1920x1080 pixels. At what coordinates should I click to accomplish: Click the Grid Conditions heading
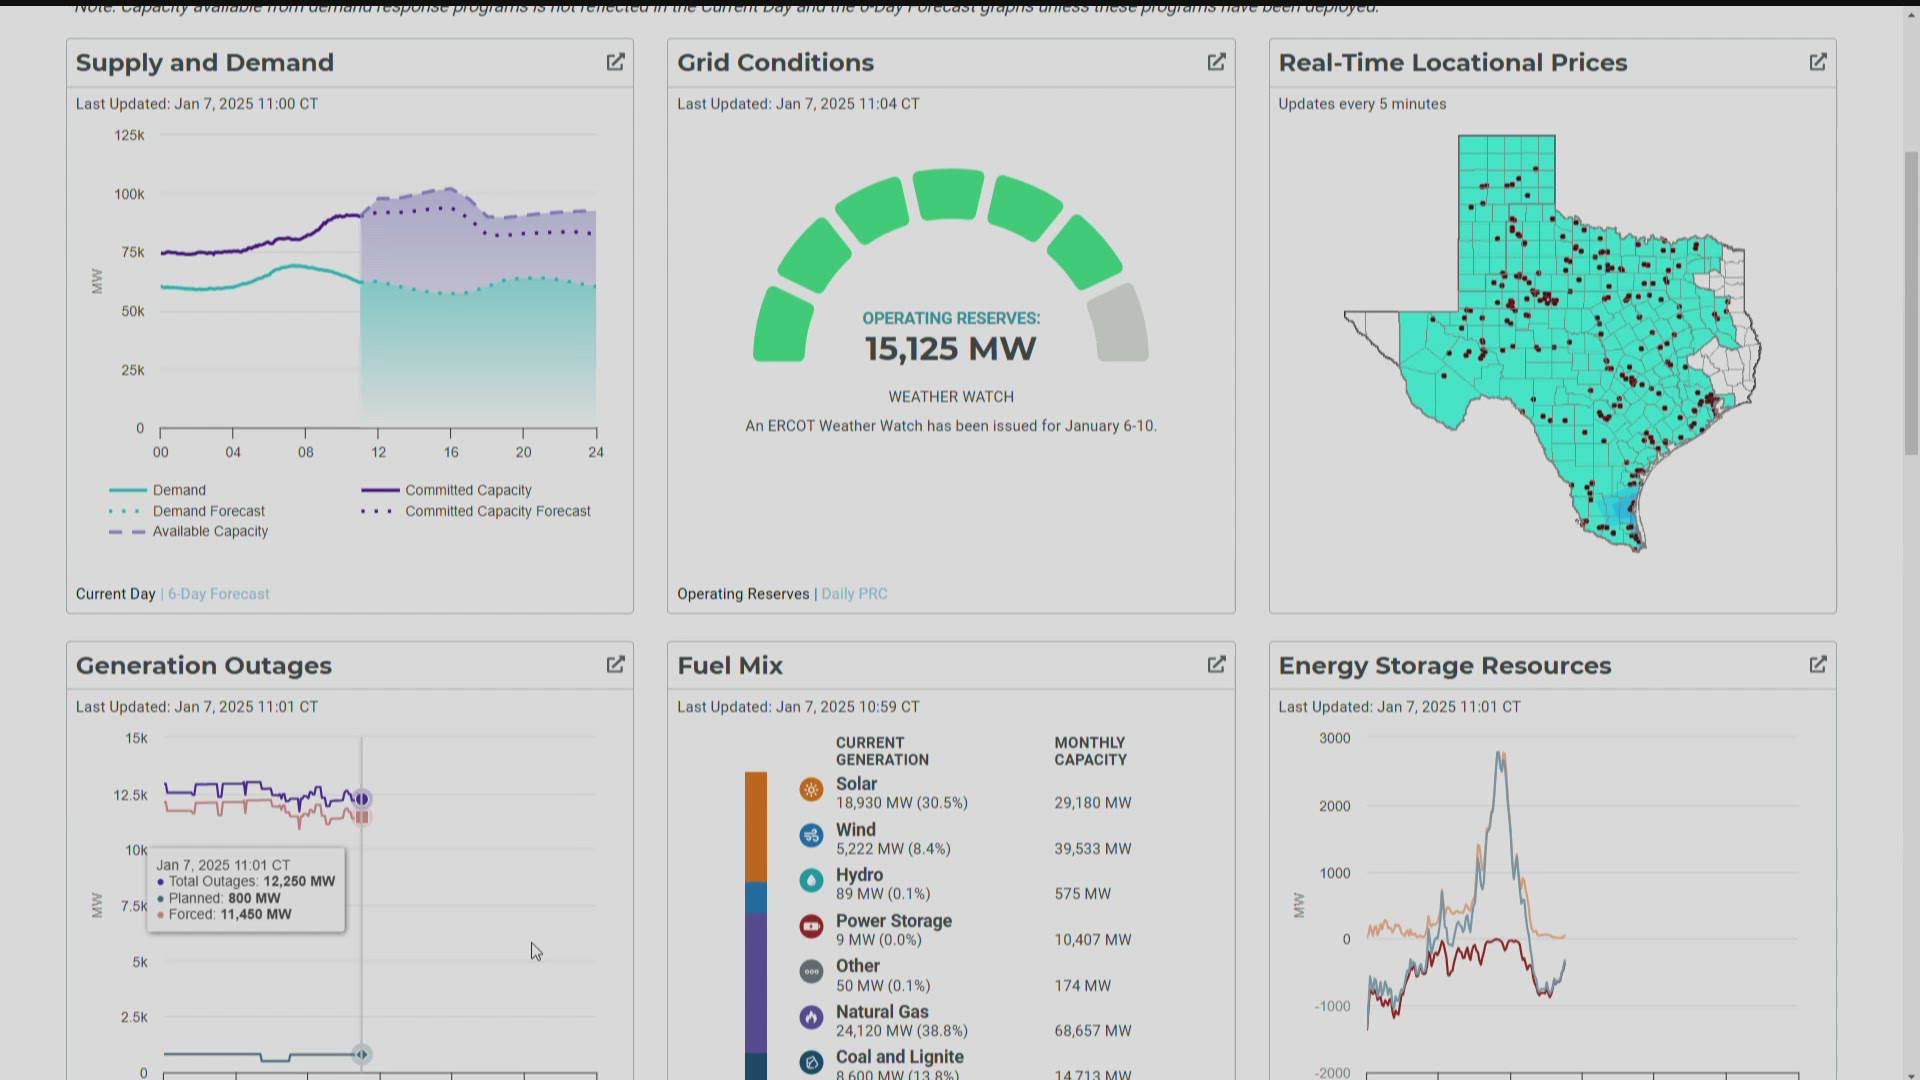tap(775, 63)
